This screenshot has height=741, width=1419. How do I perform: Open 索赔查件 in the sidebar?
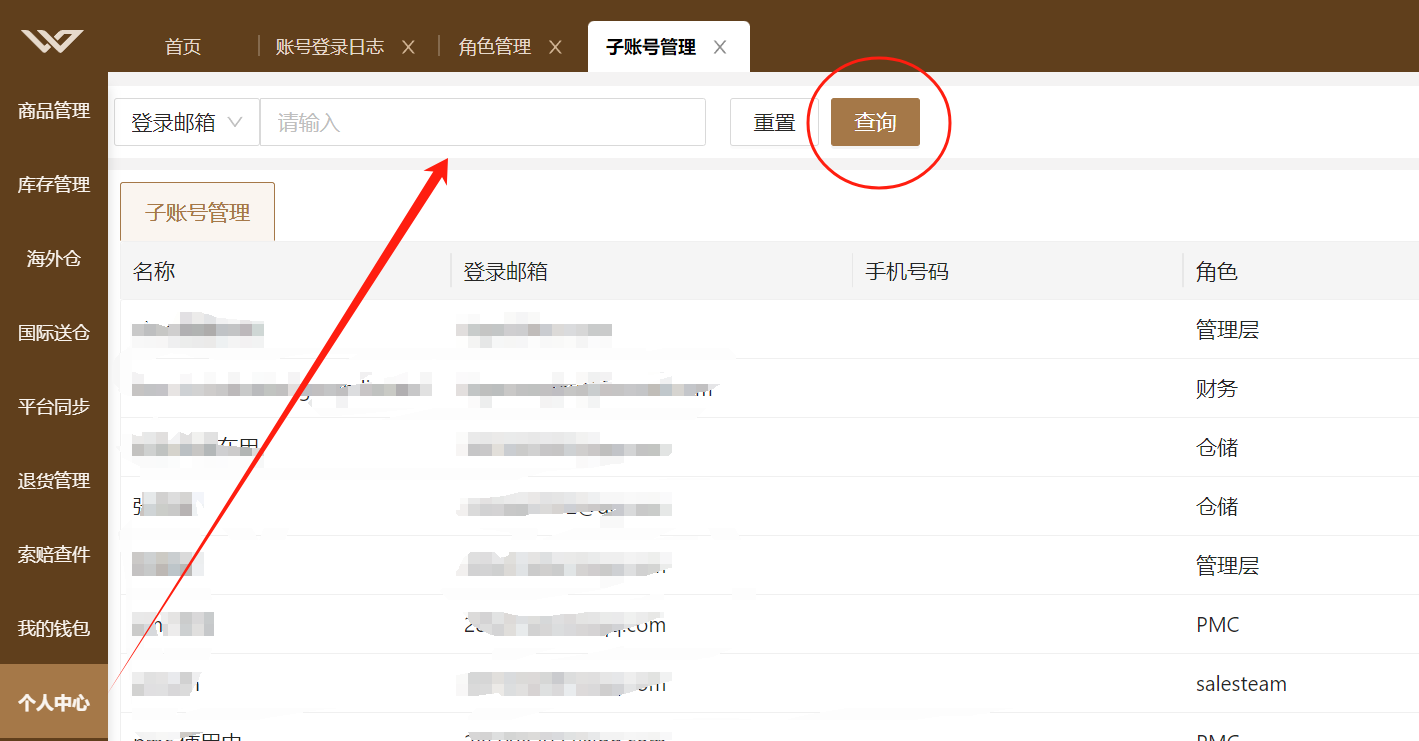(x=54, y=555)
